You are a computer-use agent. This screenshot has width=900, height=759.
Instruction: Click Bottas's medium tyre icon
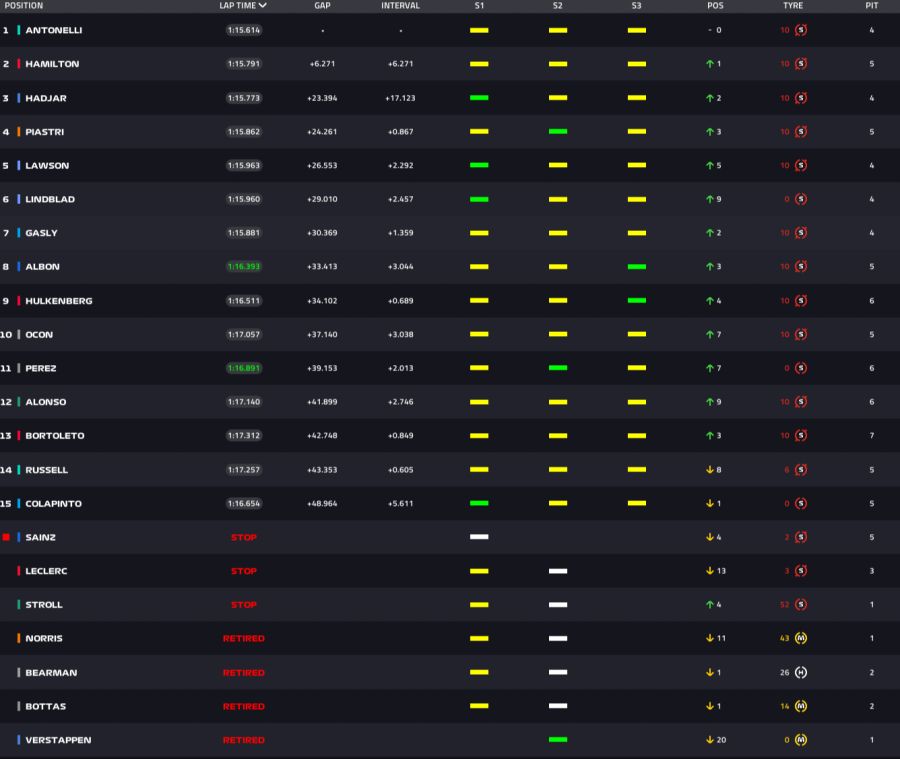coord(801,706)
